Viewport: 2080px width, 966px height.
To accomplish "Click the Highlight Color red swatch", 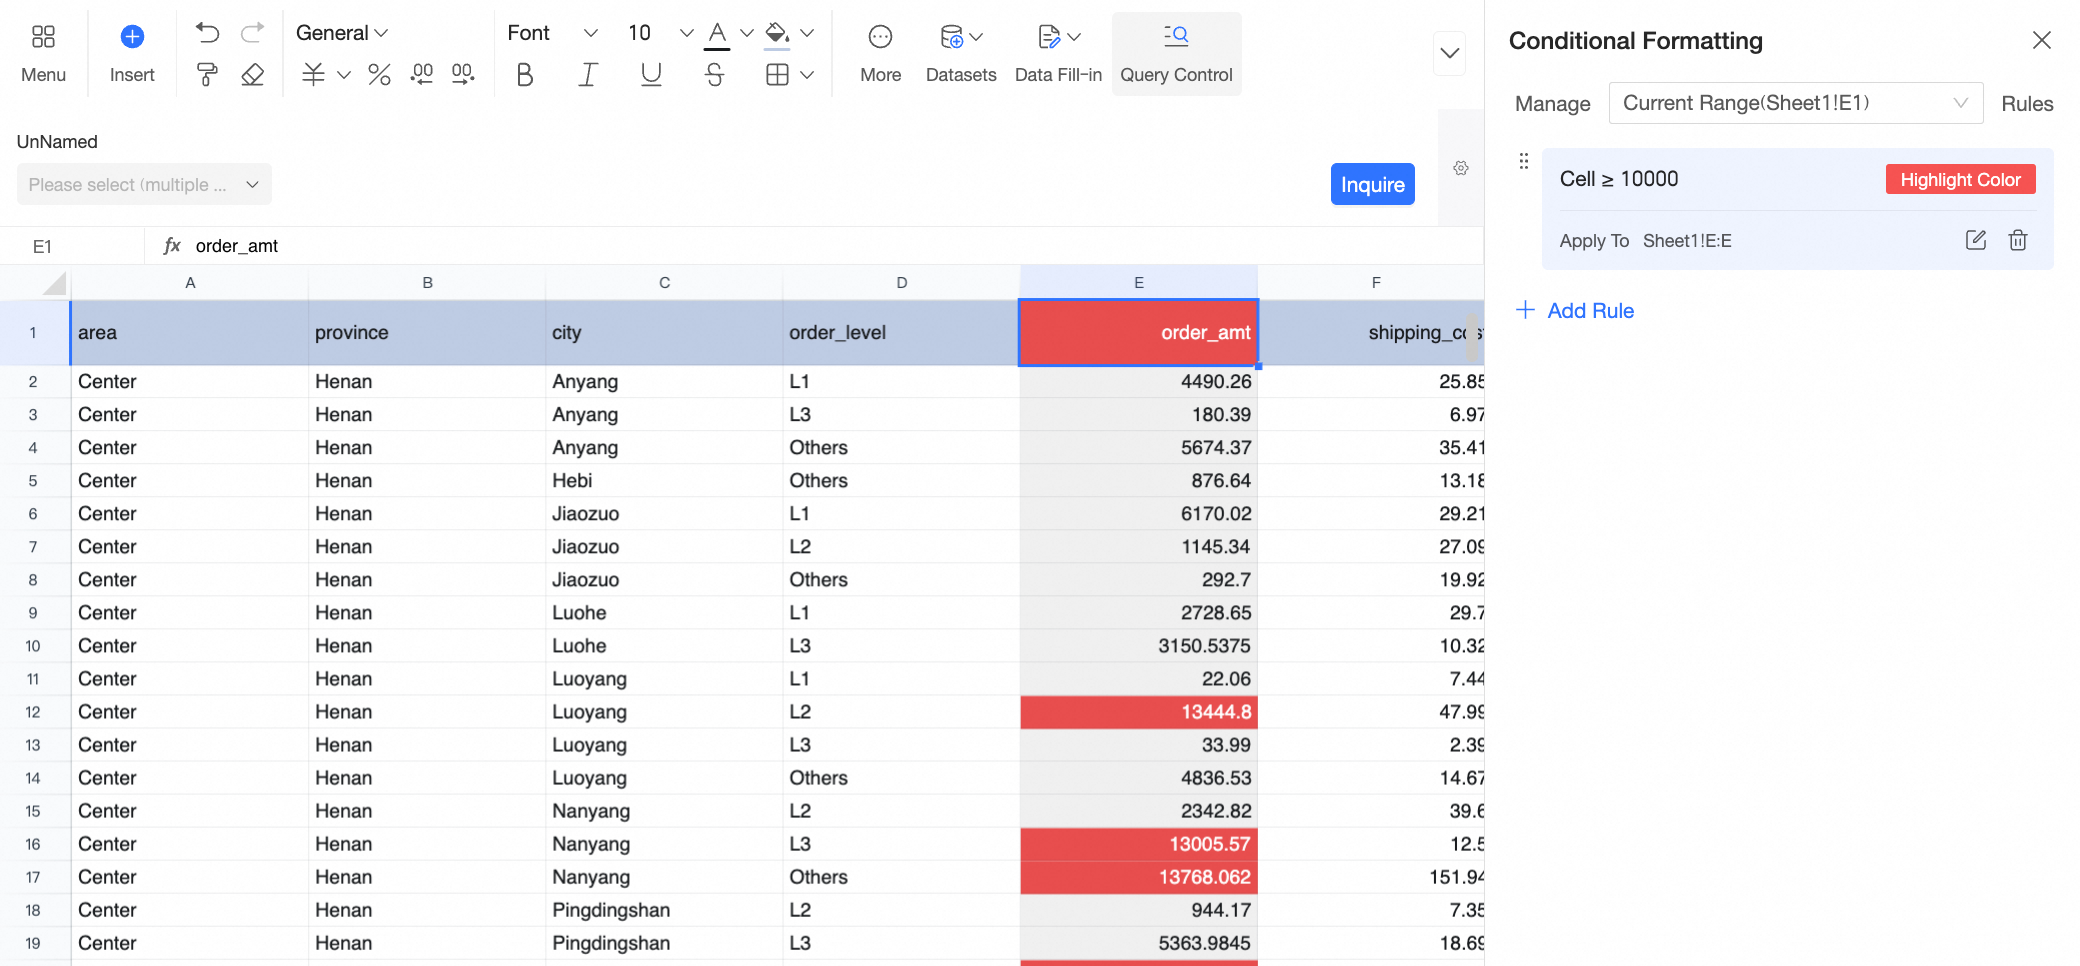I will click(1960, 179).
